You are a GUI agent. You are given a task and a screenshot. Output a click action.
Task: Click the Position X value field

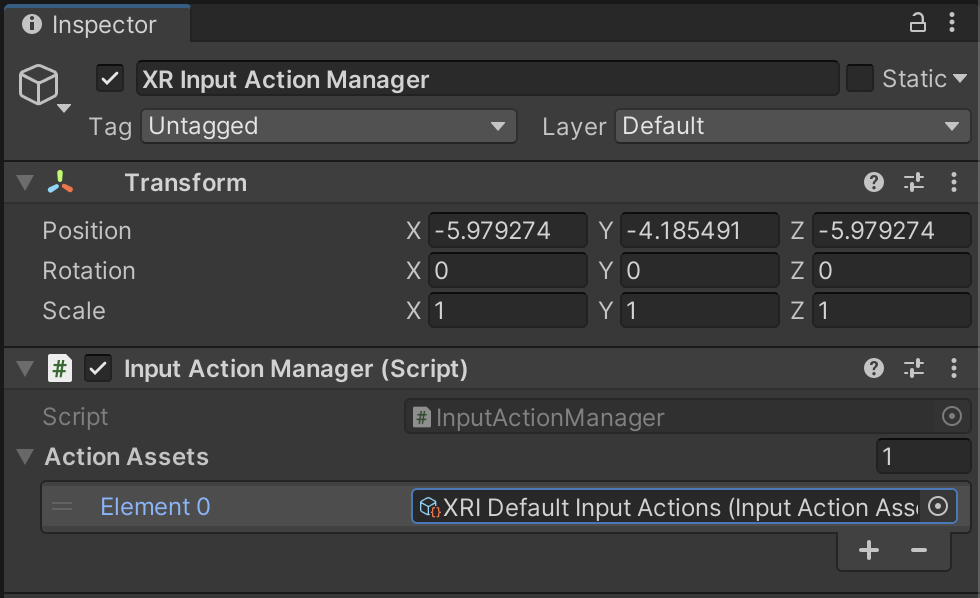507,231
